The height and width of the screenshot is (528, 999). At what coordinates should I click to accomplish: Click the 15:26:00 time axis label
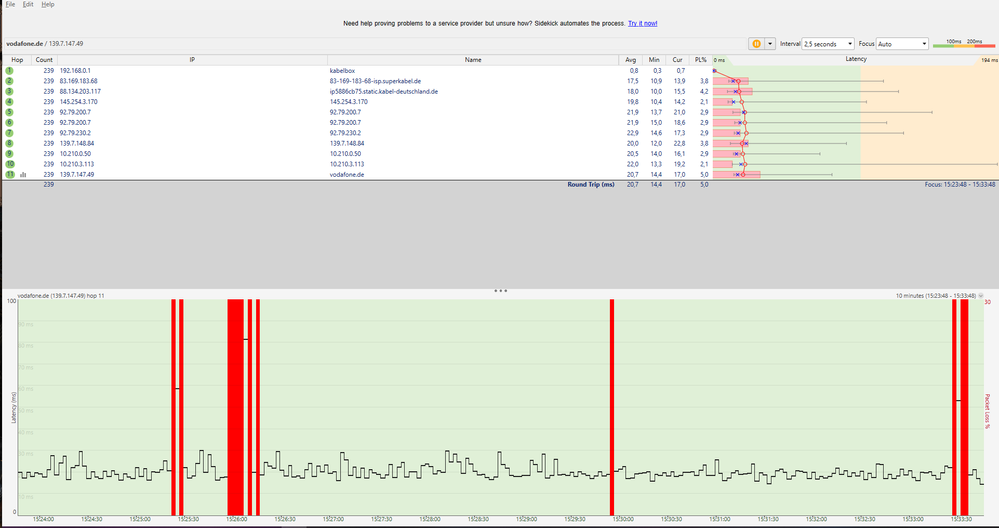pyautogui.click(x=236, y=520)
